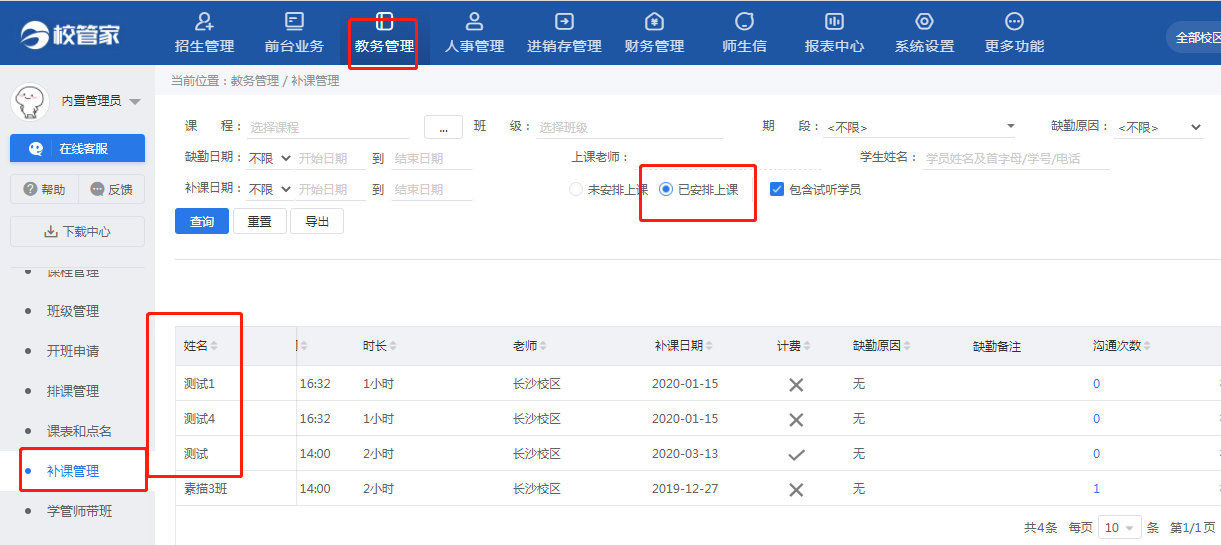Open the 全部校区 campus selector

1195,37
